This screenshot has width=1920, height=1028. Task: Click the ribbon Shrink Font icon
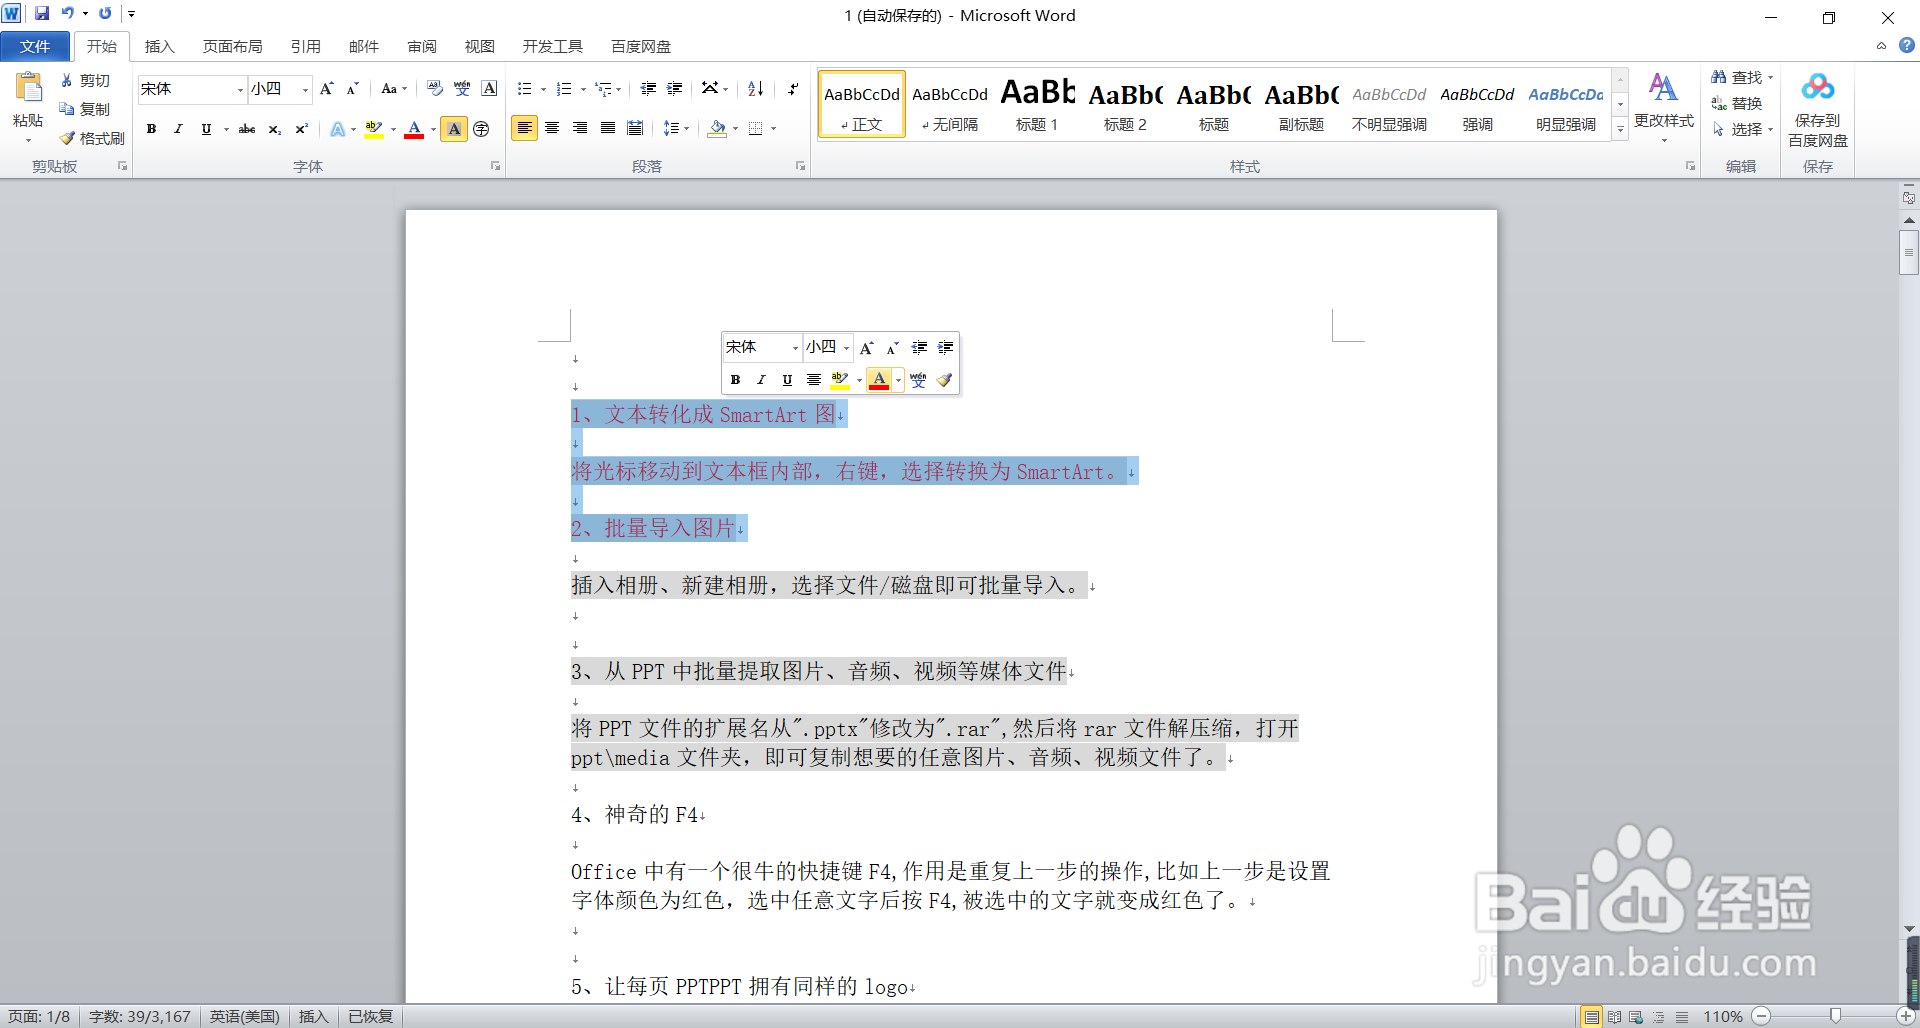tap(352, 89)
